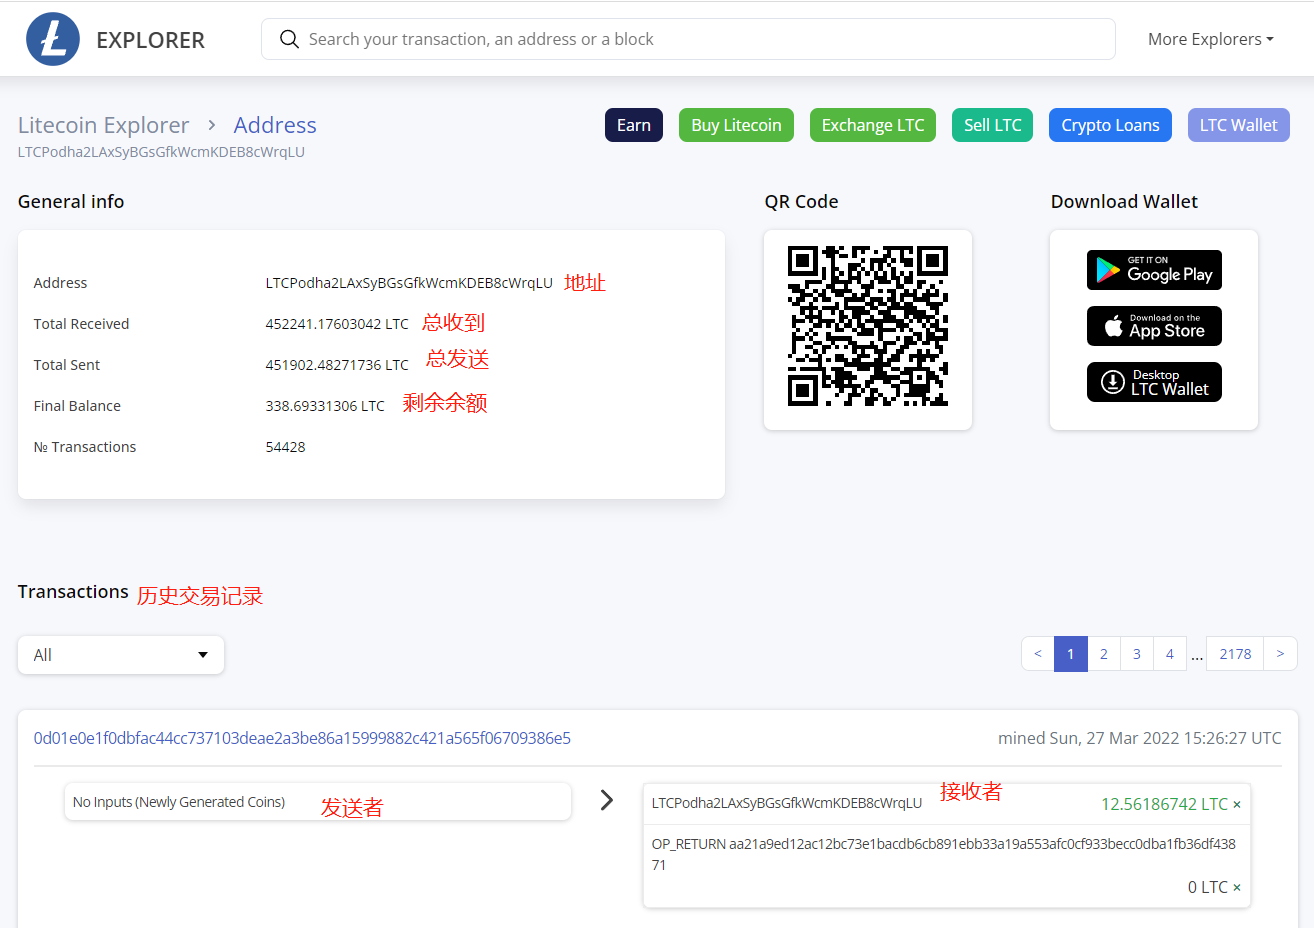The height and width of the screenshot is (928, 1314).
Task: Click the Earn button
Action: [x=633, y=125]
